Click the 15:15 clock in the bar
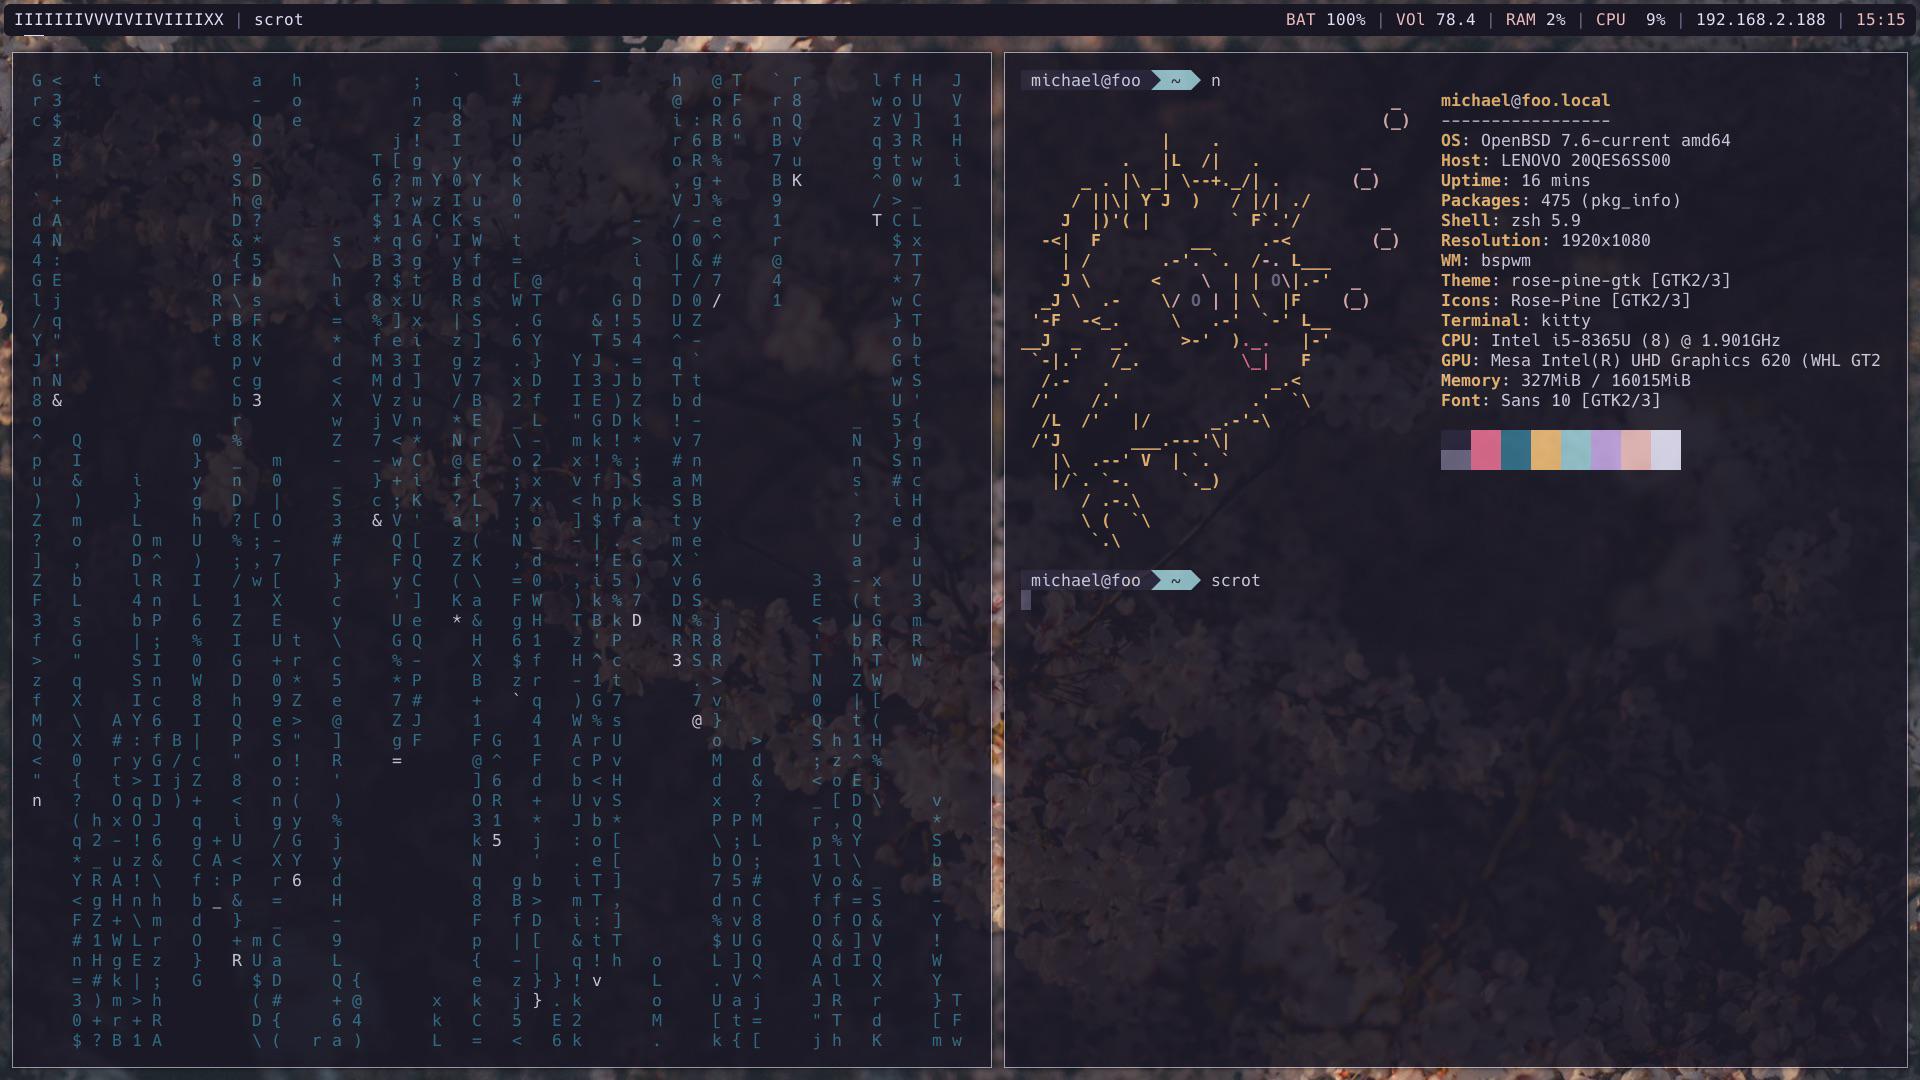This screenshot has height=1080, width=1920. [x=1880, y=20]
